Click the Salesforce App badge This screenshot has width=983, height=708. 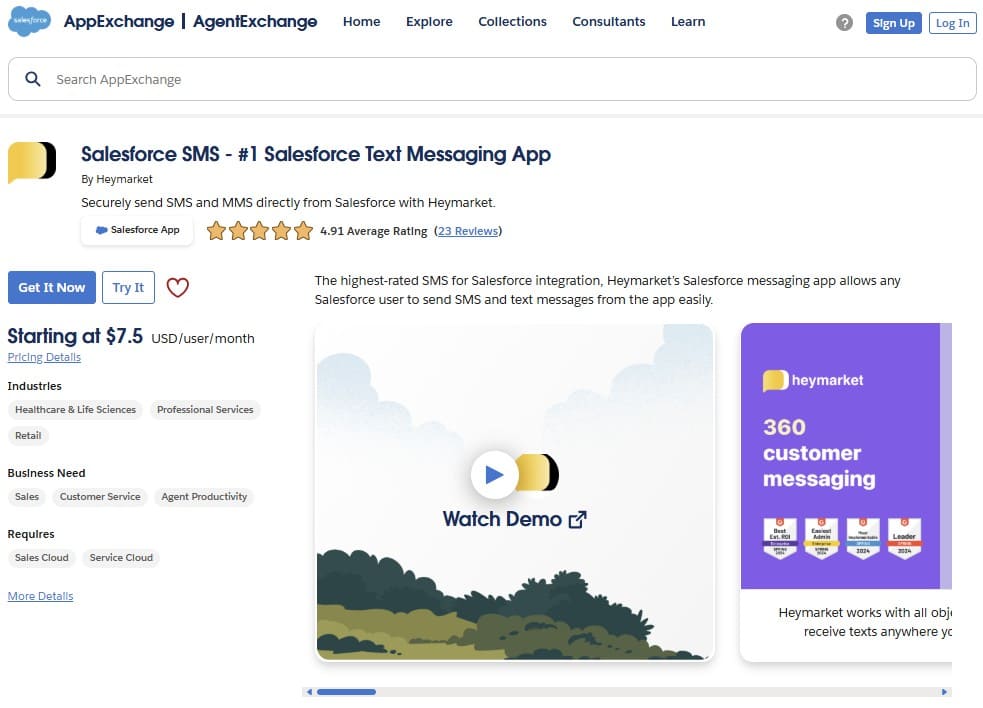[137, 230]
